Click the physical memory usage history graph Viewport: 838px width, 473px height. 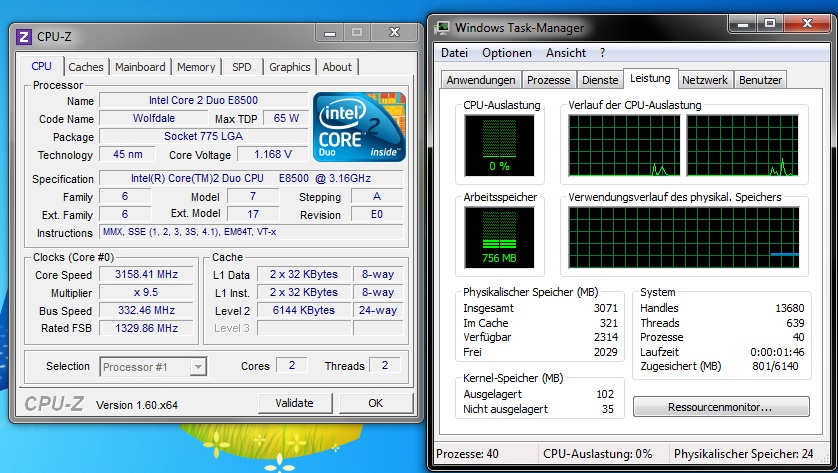684,237
